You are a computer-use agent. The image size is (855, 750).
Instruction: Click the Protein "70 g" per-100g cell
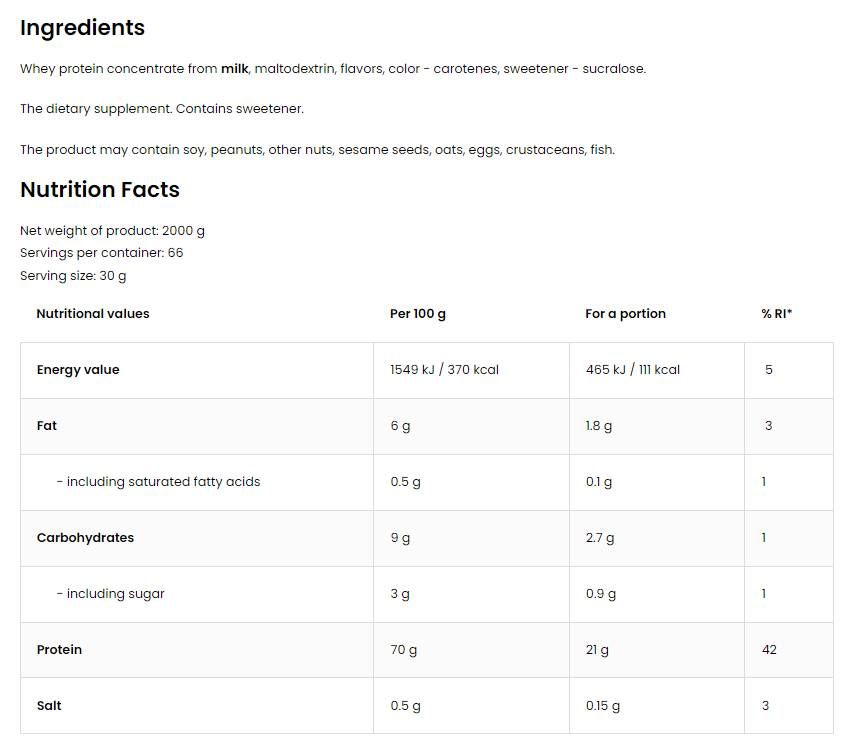pos(404,650)
